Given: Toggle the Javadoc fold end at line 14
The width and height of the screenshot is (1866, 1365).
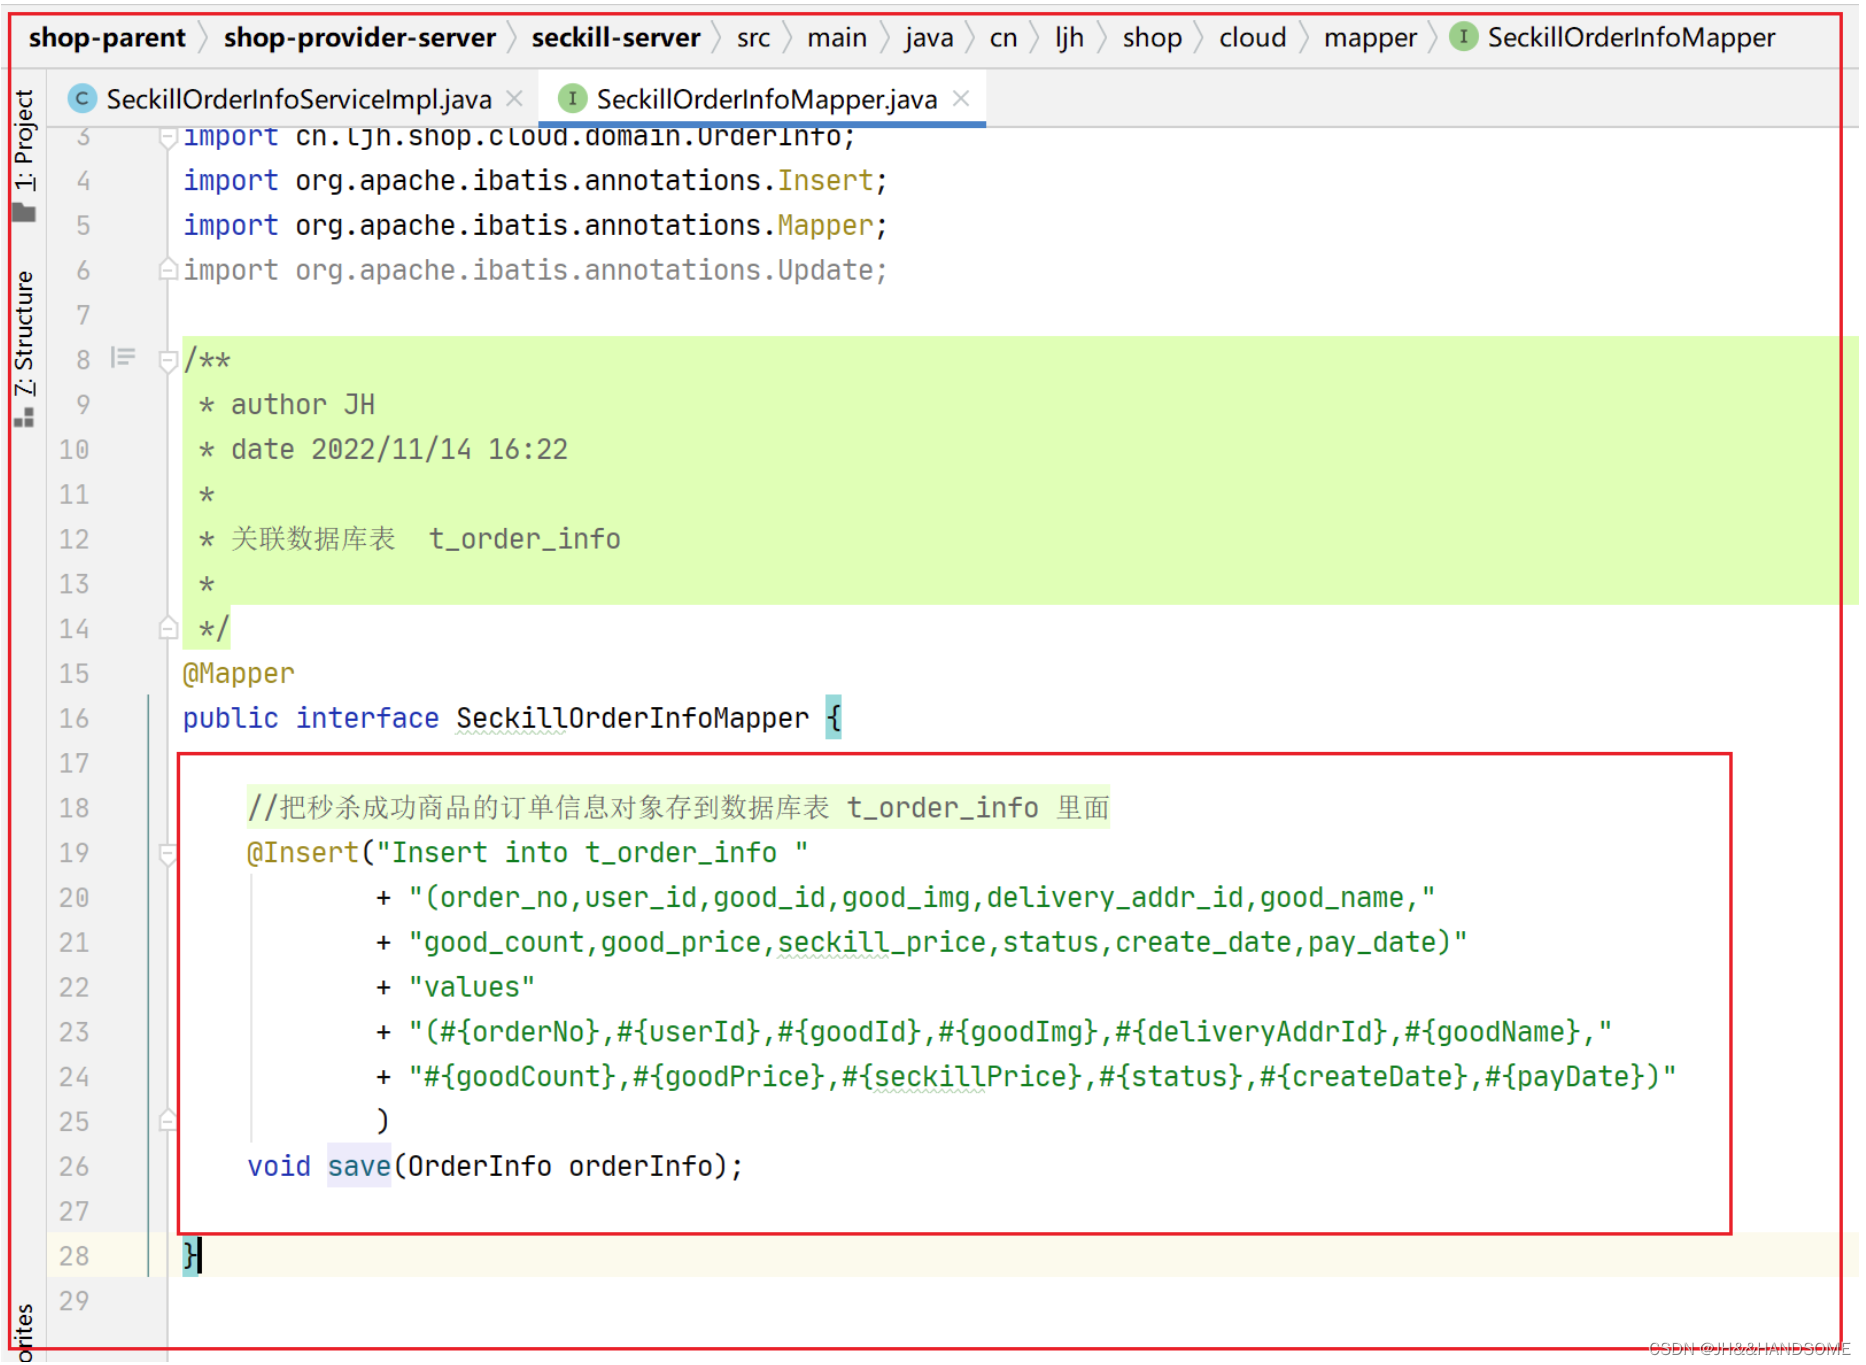Looking at the screenshot, I should [168, 628].
